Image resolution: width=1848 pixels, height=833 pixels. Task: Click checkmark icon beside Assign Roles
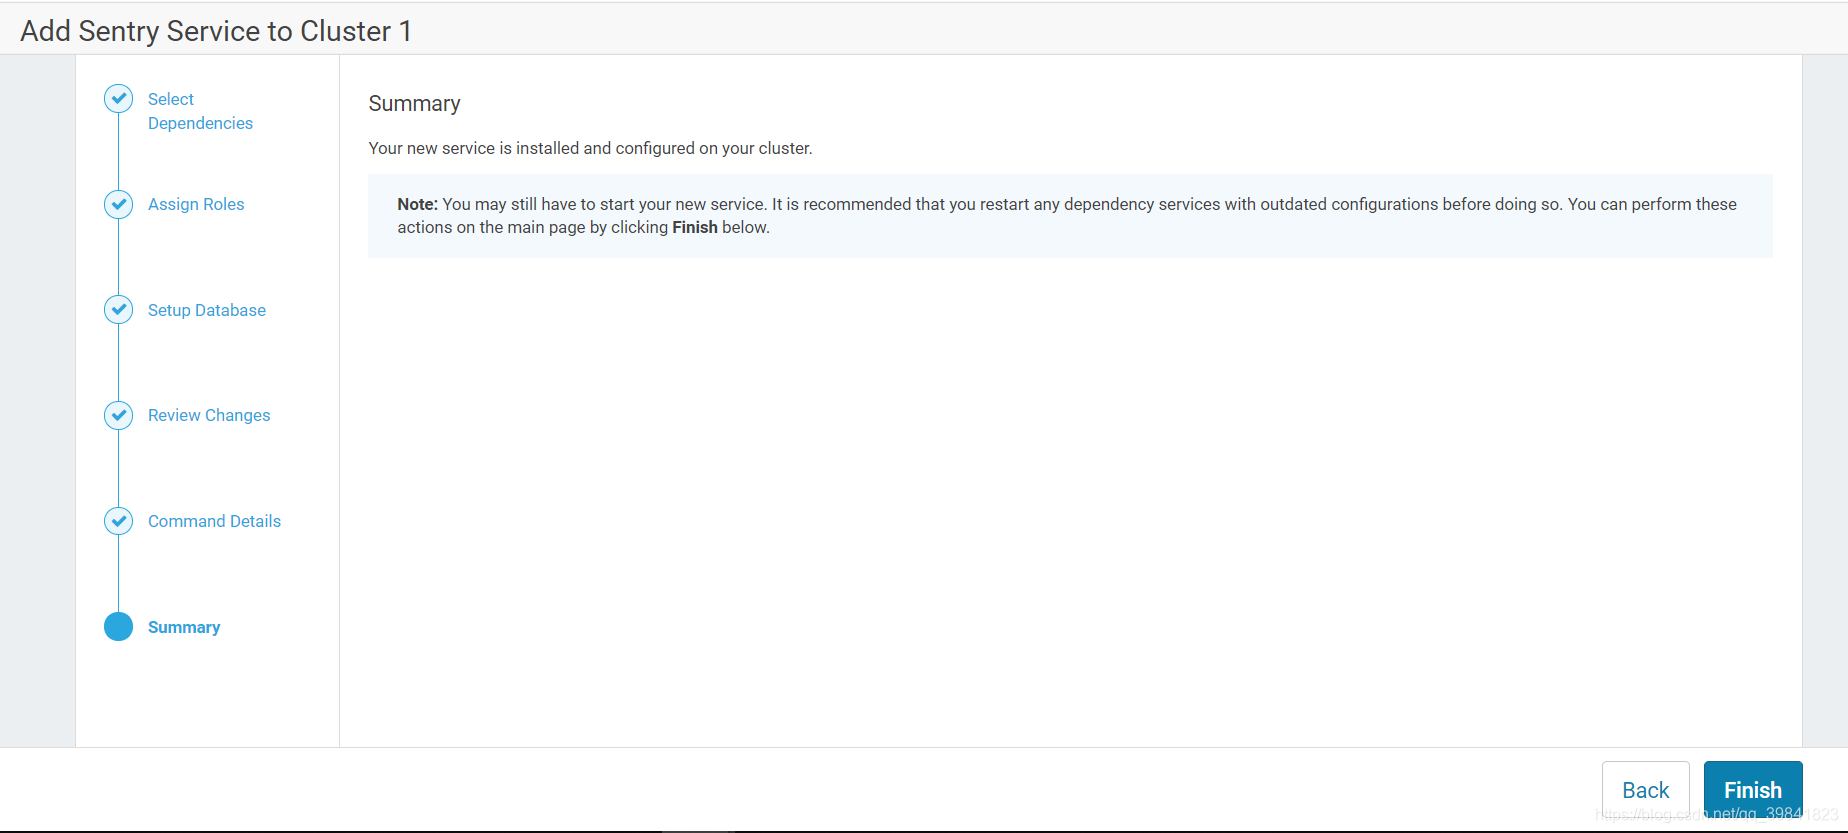(x=118, y=204)
